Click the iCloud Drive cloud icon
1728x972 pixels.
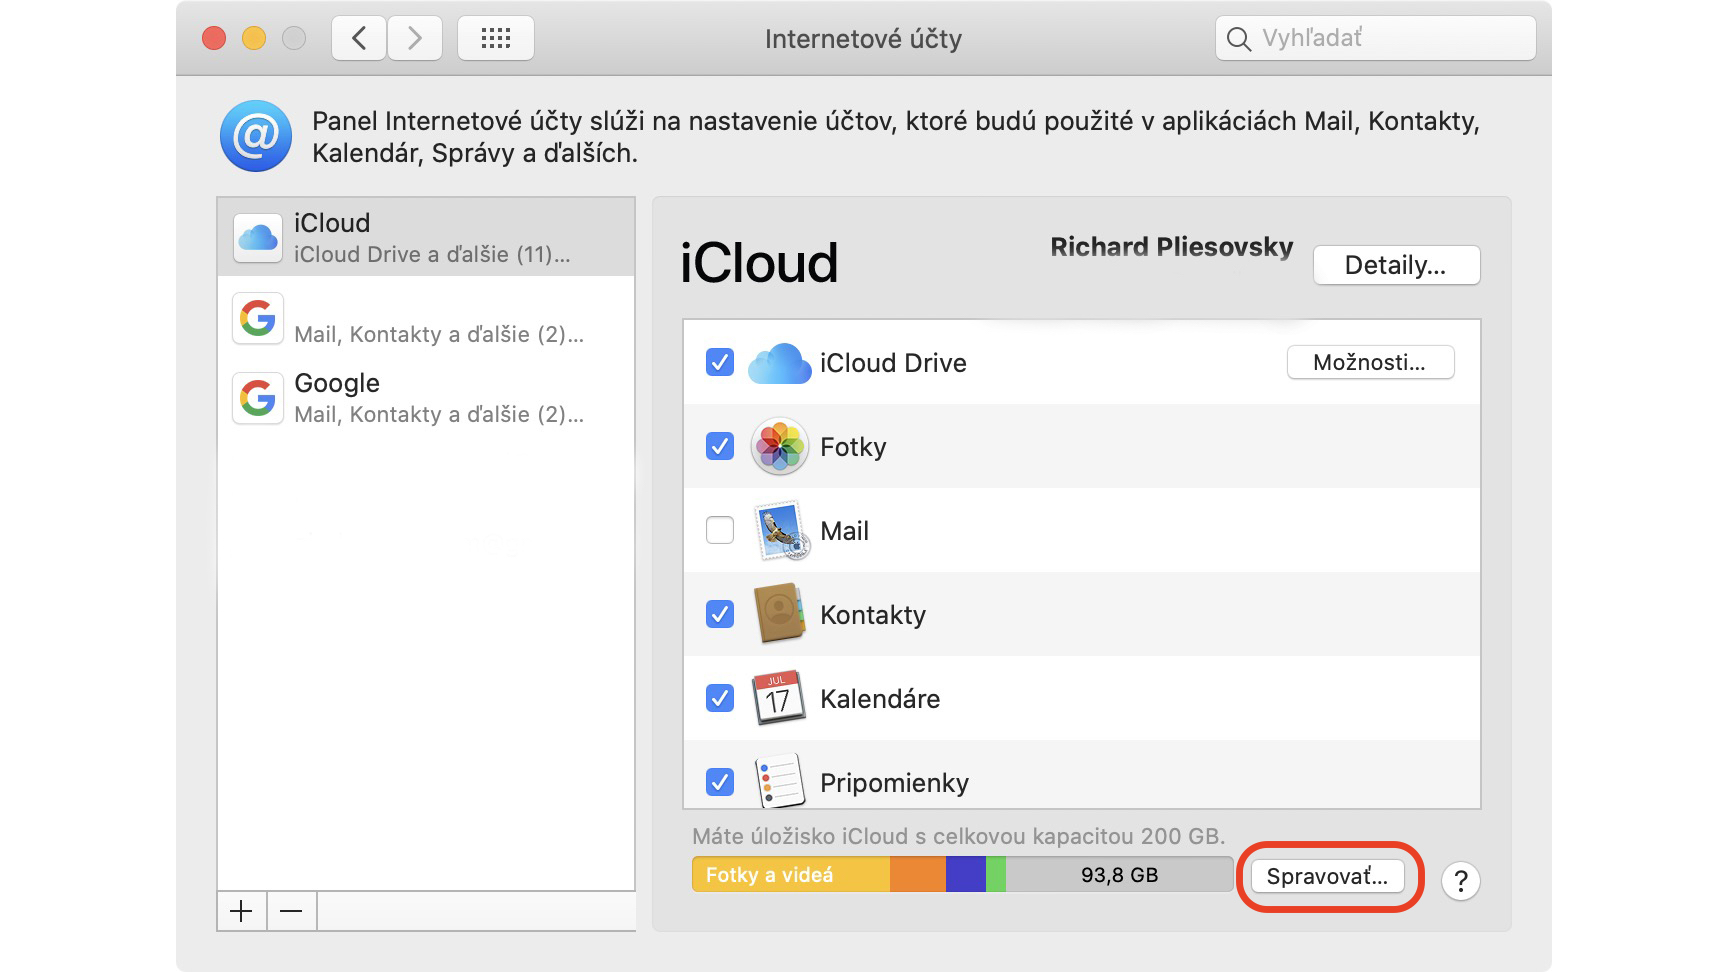coord(780,363)
